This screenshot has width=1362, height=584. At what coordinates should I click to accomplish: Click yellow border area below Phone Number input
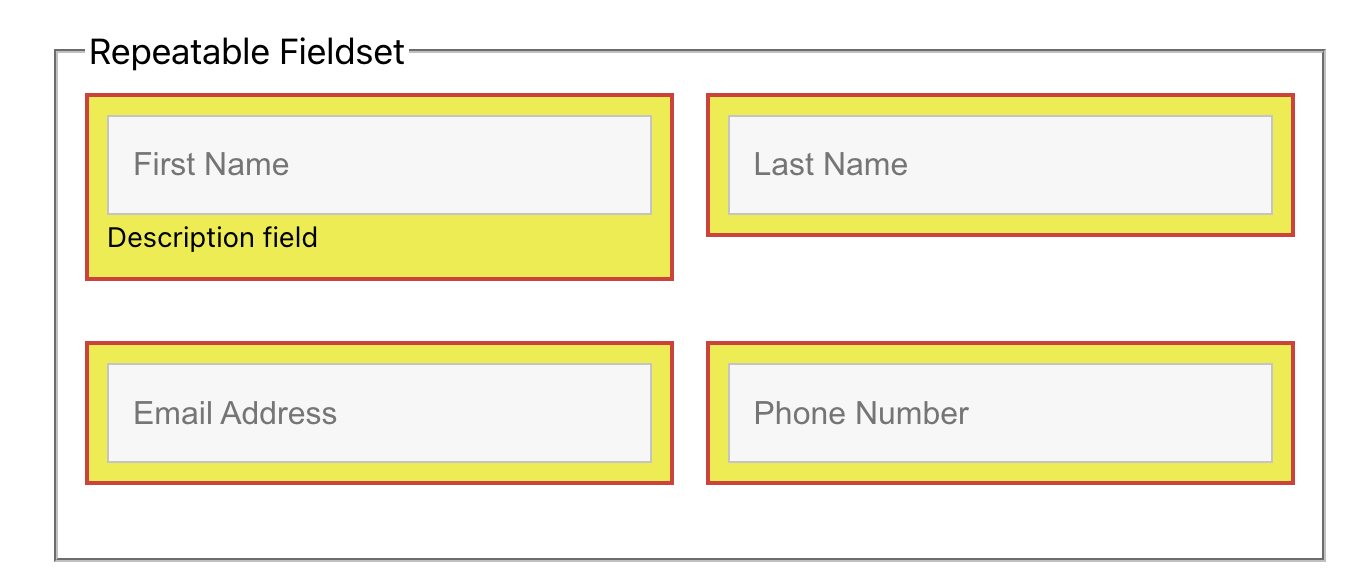click(1000, 472)
